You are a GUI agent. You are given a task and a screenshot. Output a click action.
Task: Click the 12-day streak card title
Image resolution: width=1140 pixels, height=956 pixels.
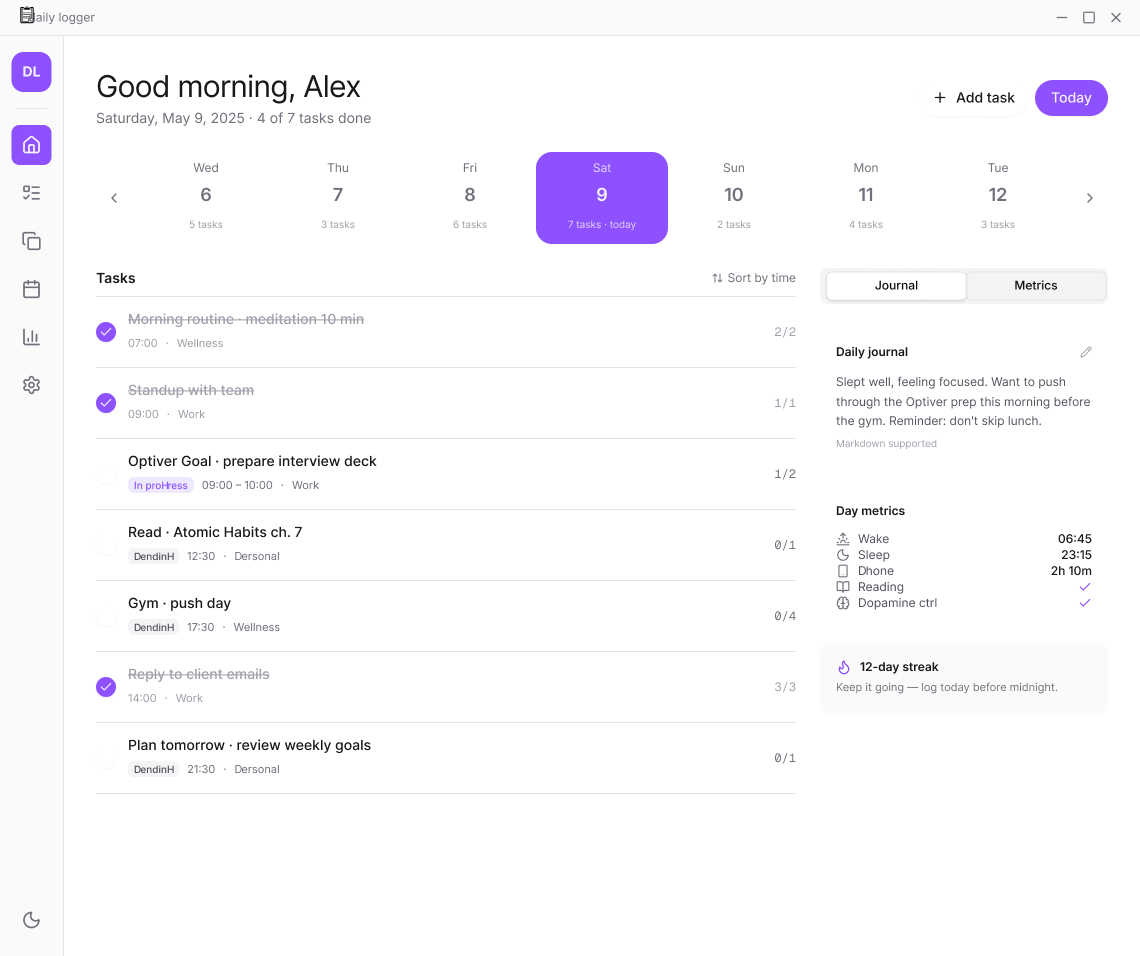coord(899,667)
